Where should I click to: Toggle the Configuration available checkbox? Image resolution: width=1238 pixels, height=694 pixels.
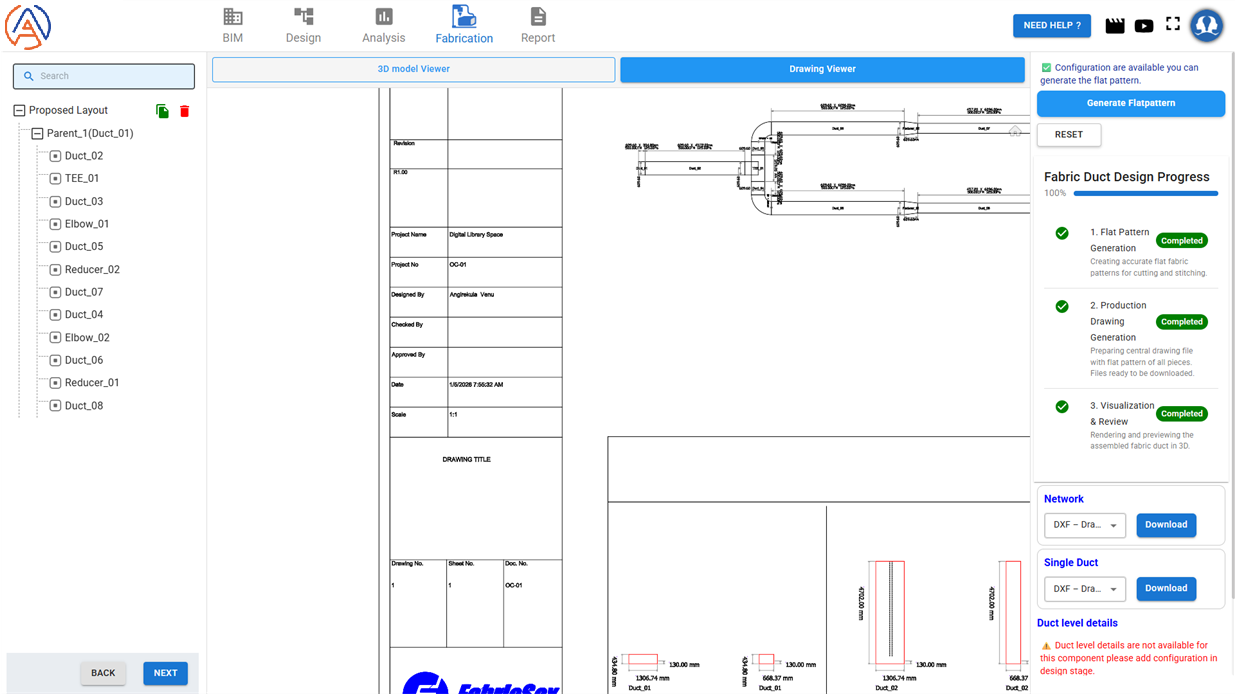tap(1046, 68)
